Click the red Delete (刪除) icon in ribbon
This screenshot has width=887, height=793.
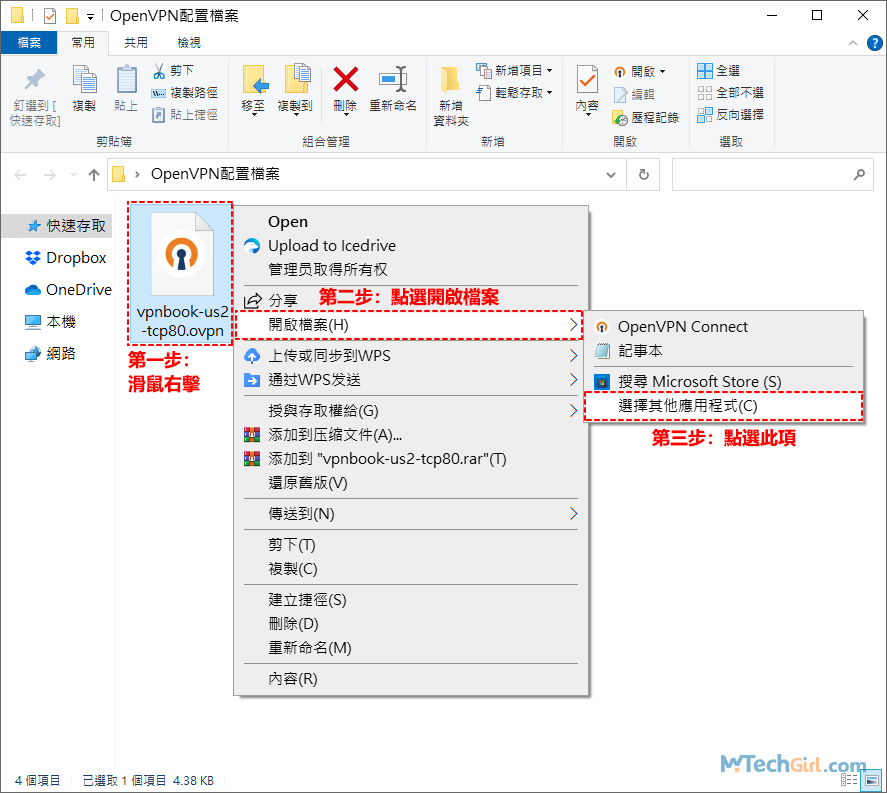click(345, 80)
